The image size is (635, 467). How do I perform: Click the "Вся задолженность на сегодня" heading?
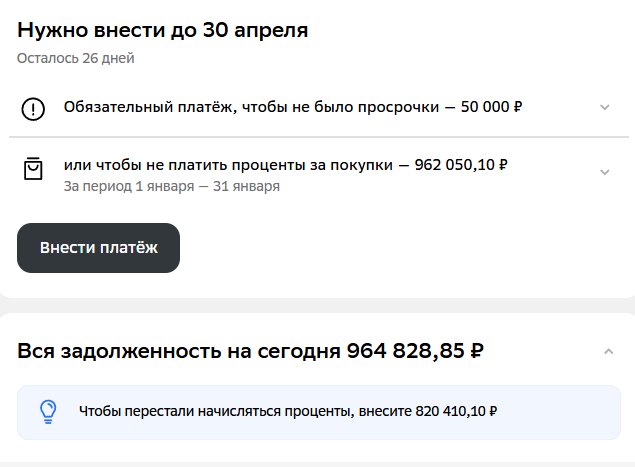click(x=179, y=351)
